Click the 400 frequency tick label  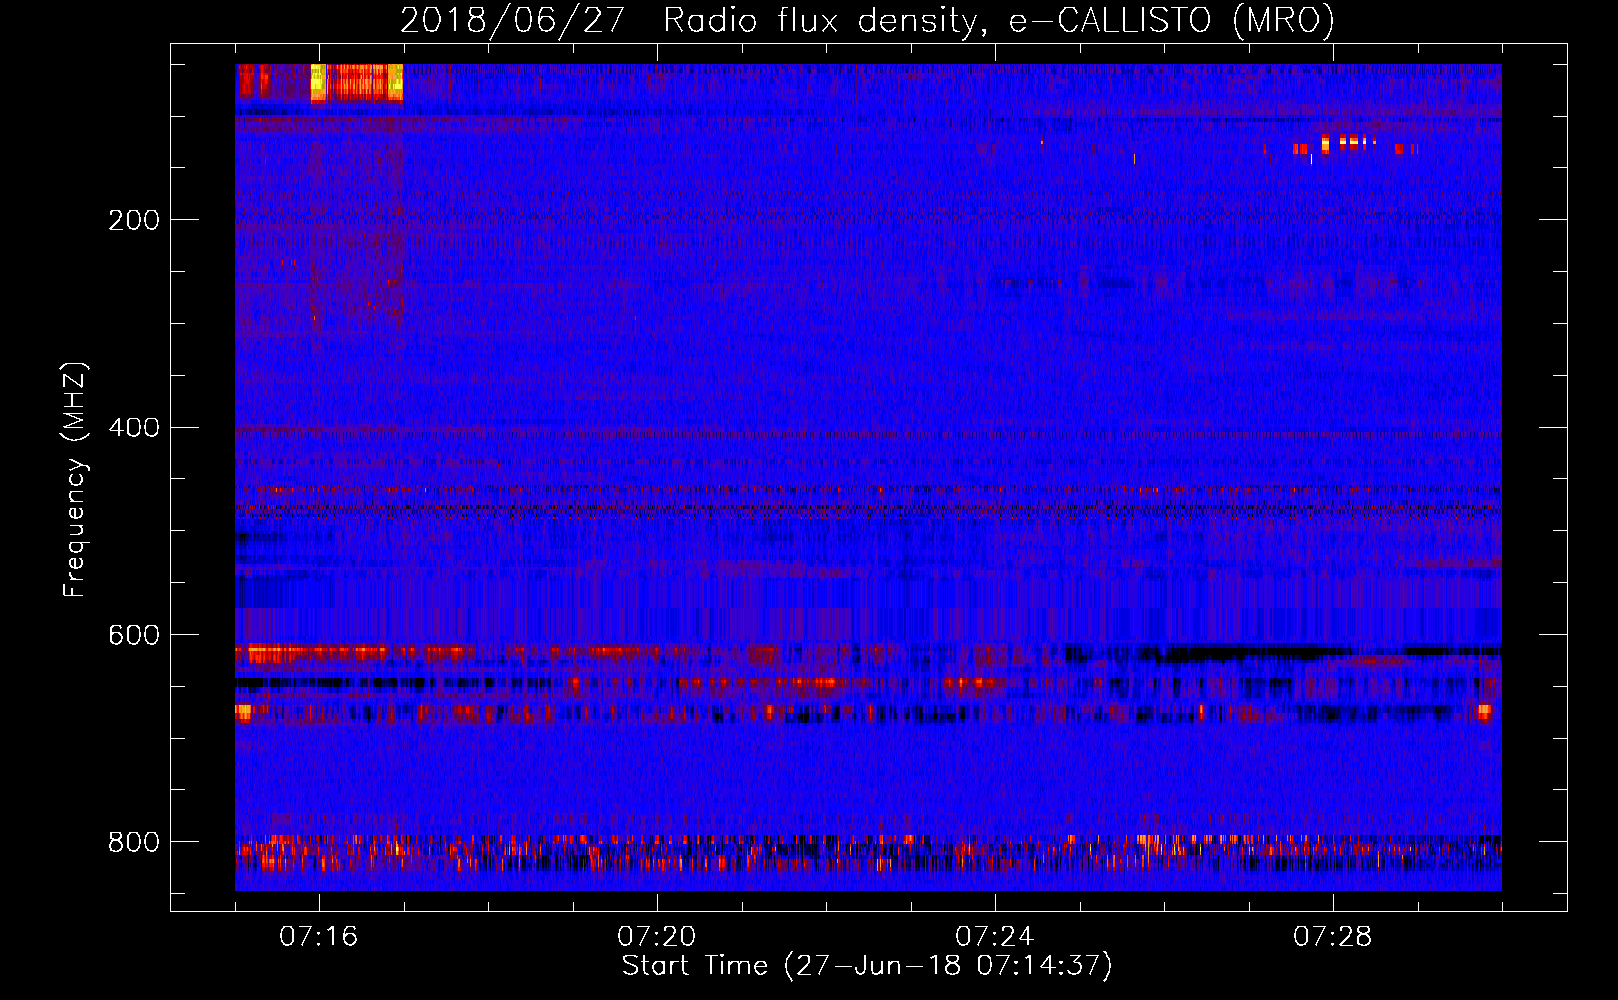click(x=134, y=428)
